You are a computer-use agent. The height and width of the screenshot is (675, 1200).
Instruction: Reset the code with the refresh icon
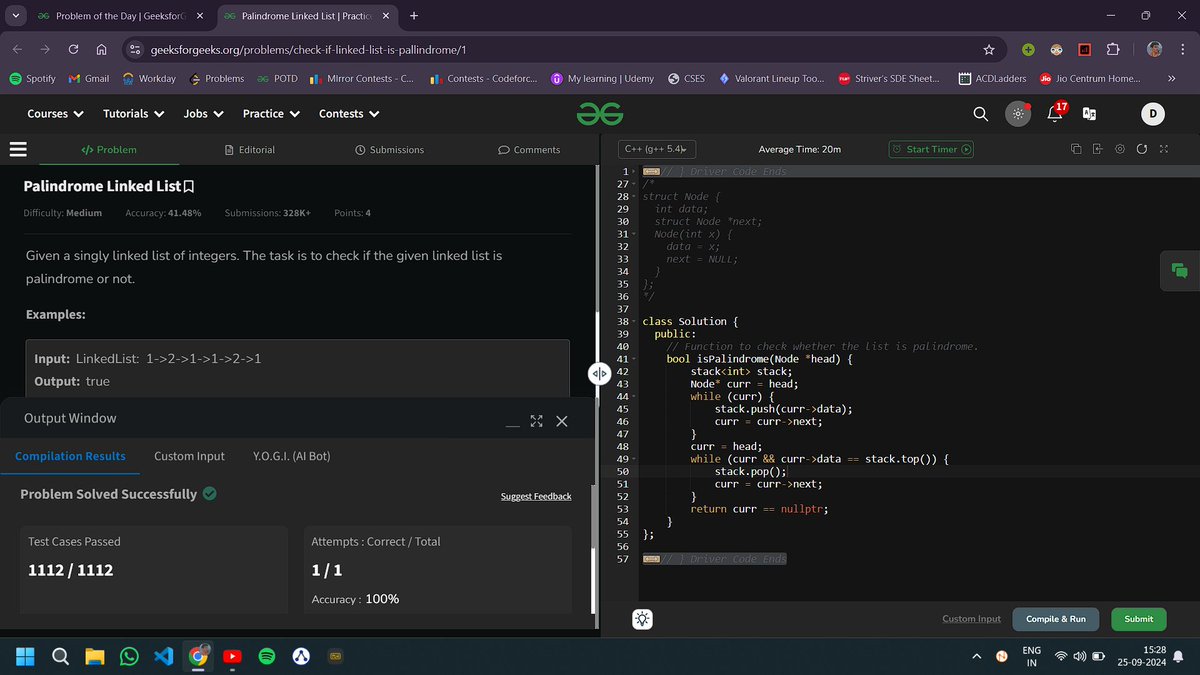(1142, 149)
